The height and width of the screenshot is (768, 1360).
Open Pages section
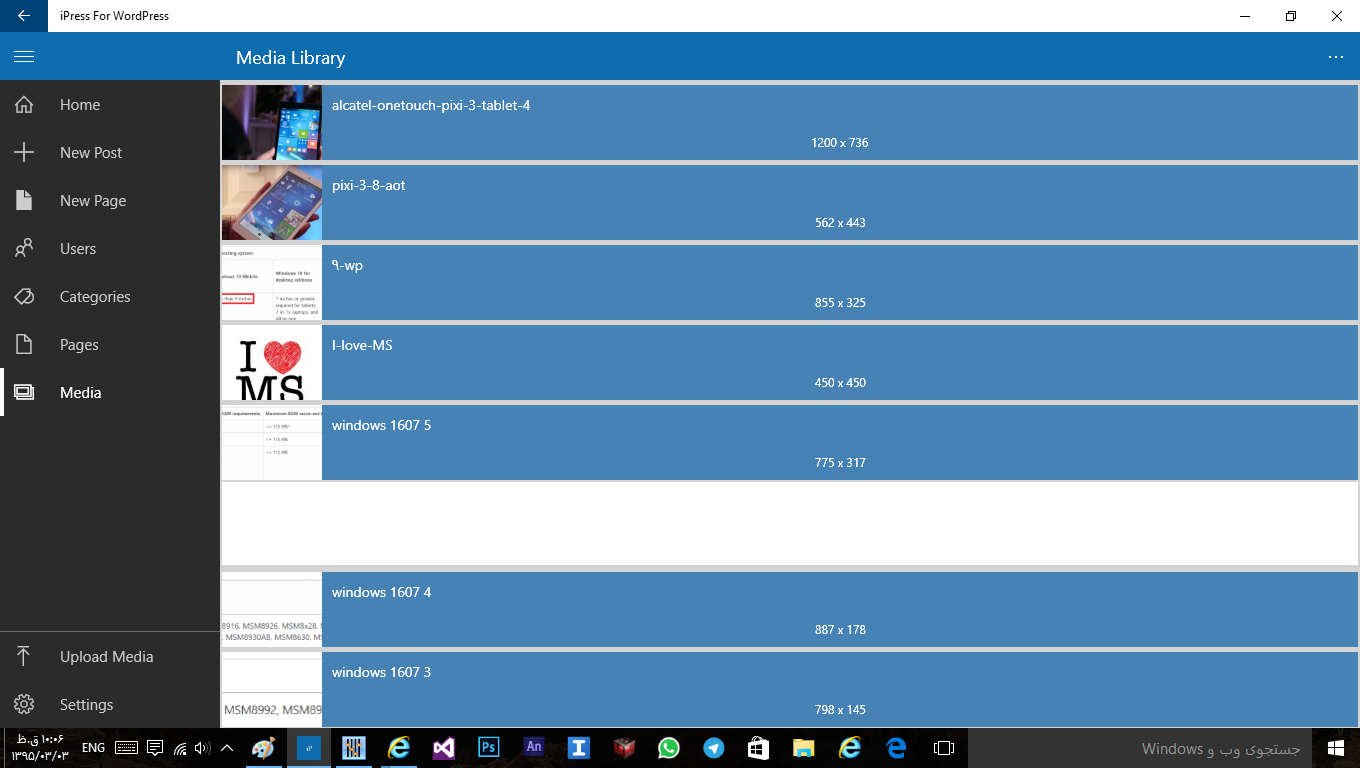tap(79, 345)
